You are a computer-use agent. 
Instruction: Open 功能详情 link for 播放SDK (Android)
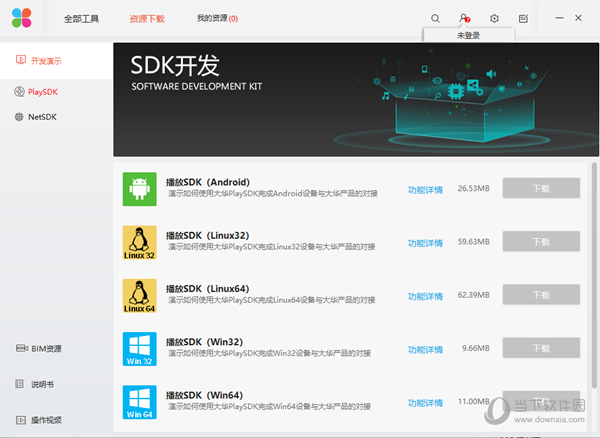[x=425, y=188]
